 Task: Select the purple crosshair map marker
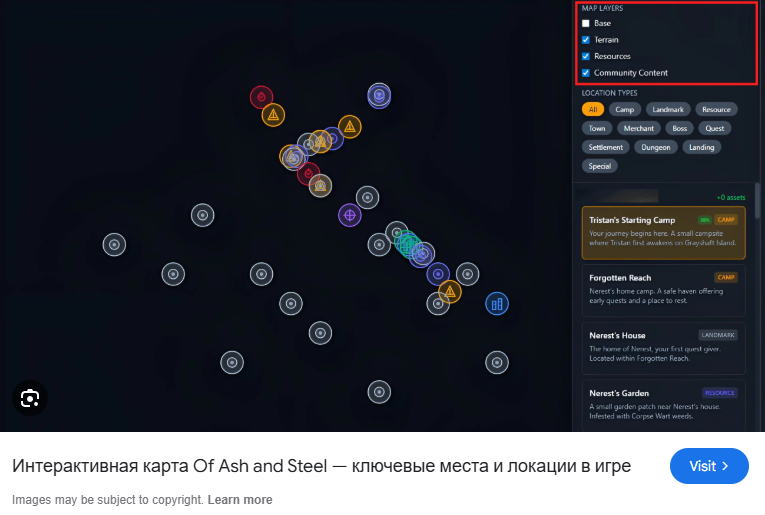pyautogui.click(x=350, y=215)
